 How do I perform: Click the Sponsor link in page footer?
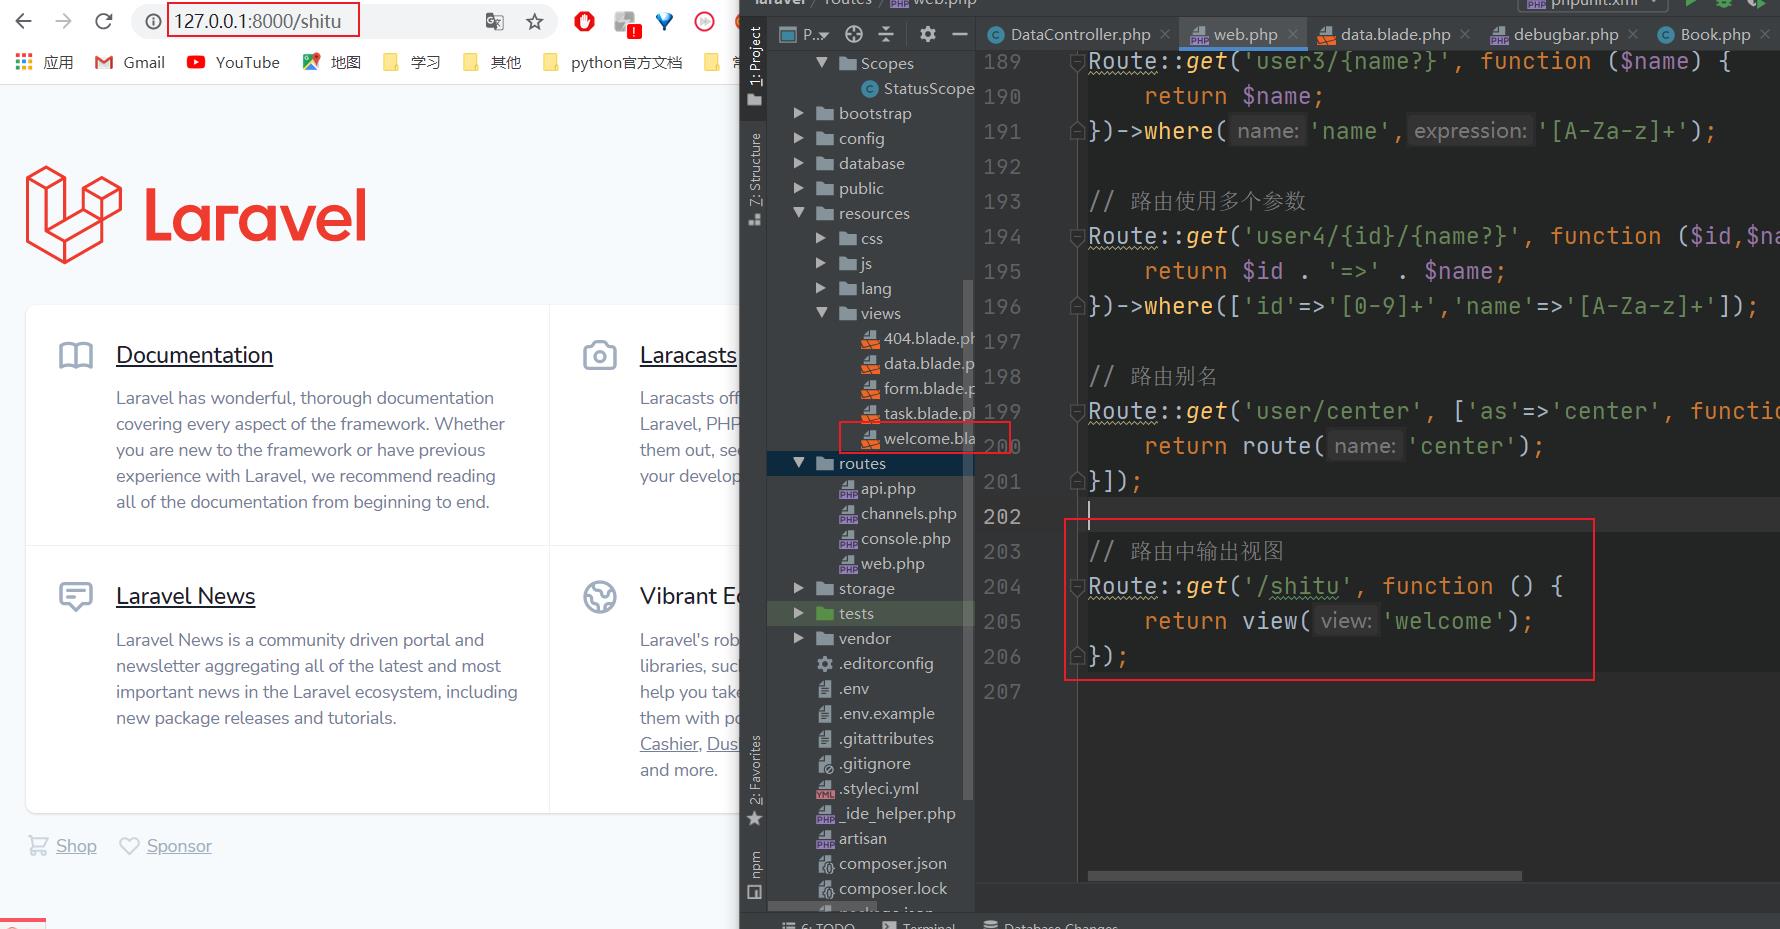tap(179, 846)
